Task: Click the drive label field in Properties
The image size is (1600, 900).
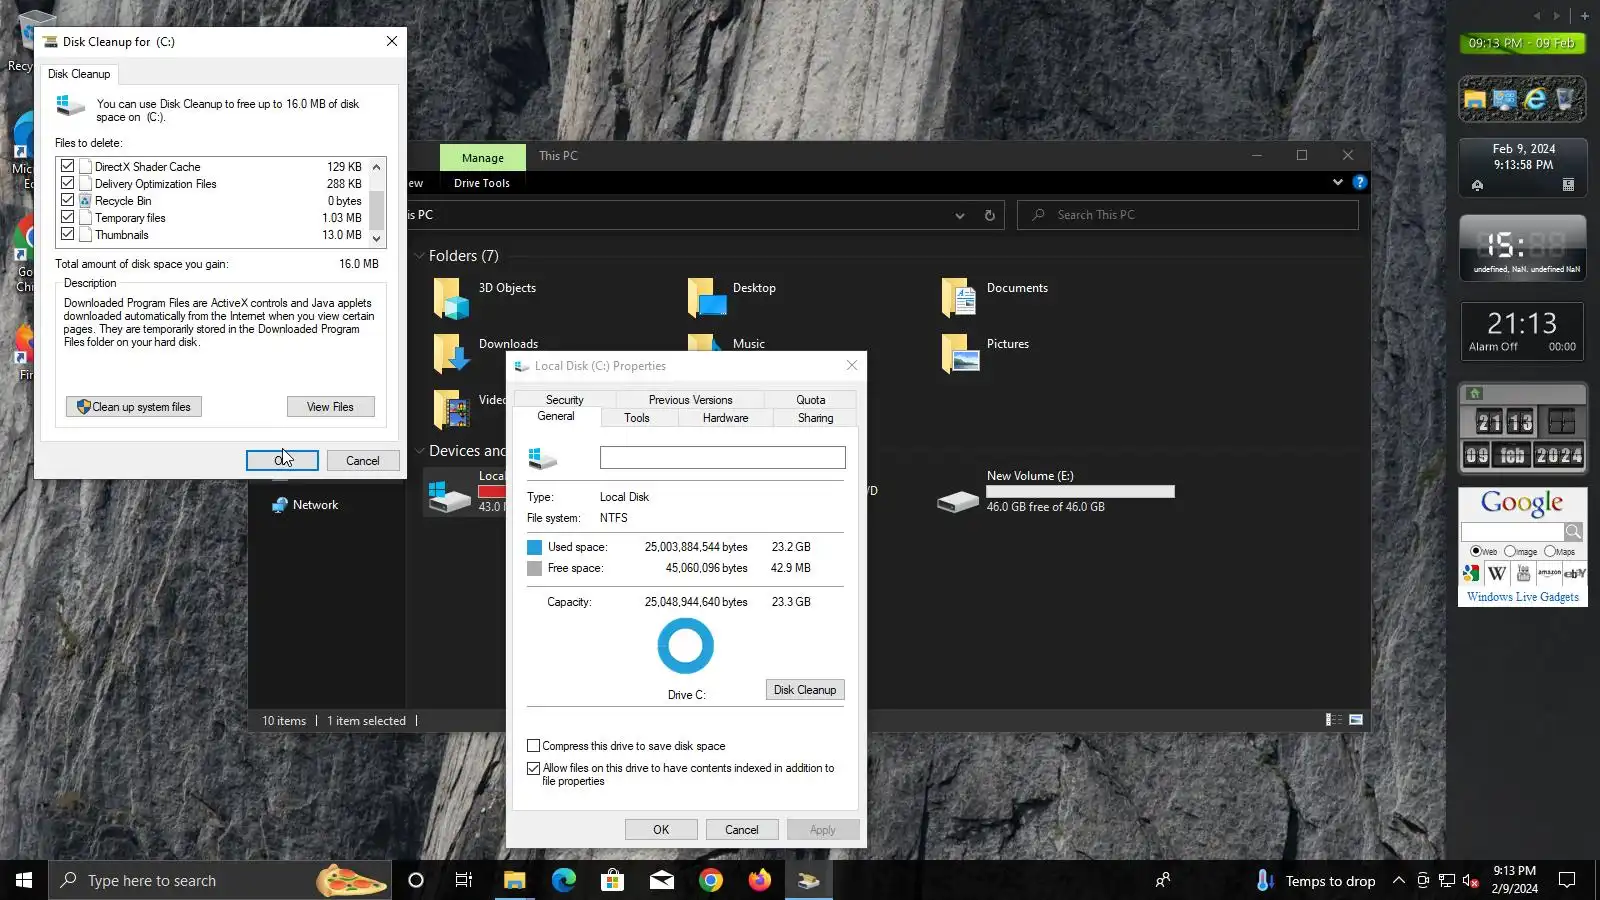Action: [723, 457]
